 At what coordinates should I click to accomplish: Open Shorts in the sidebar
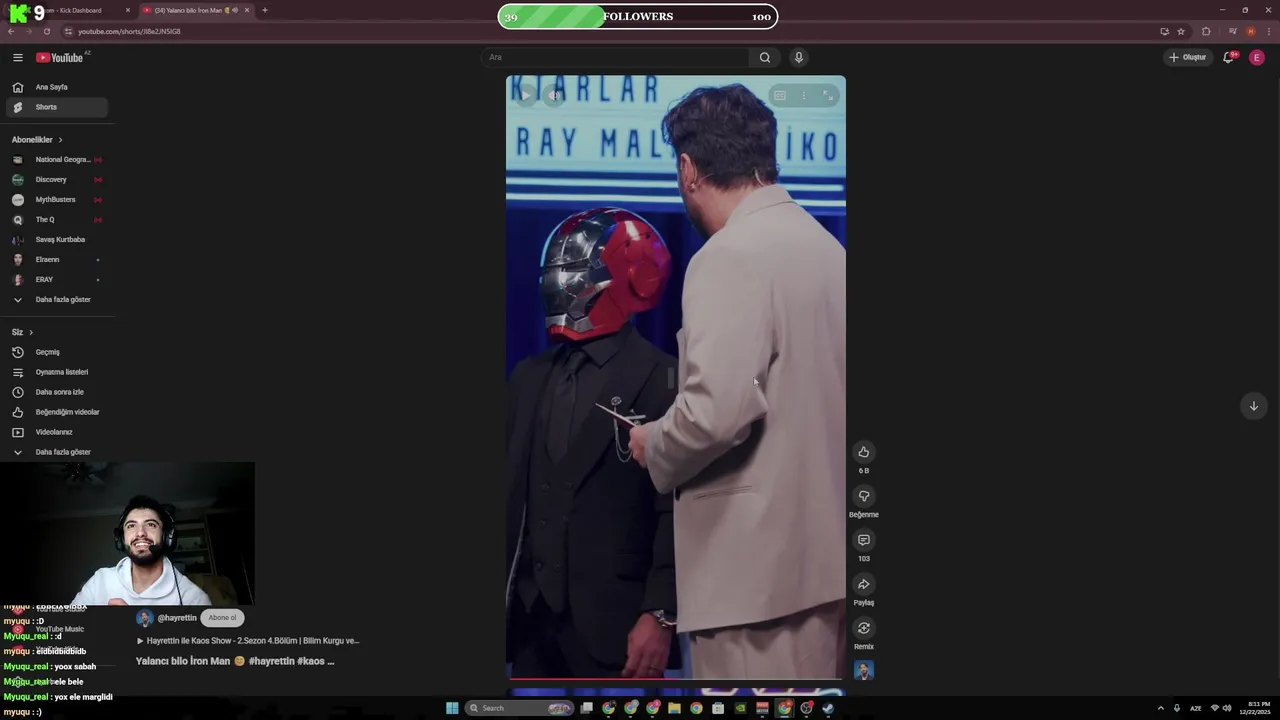pyautogui.click(x=58, y=107)
